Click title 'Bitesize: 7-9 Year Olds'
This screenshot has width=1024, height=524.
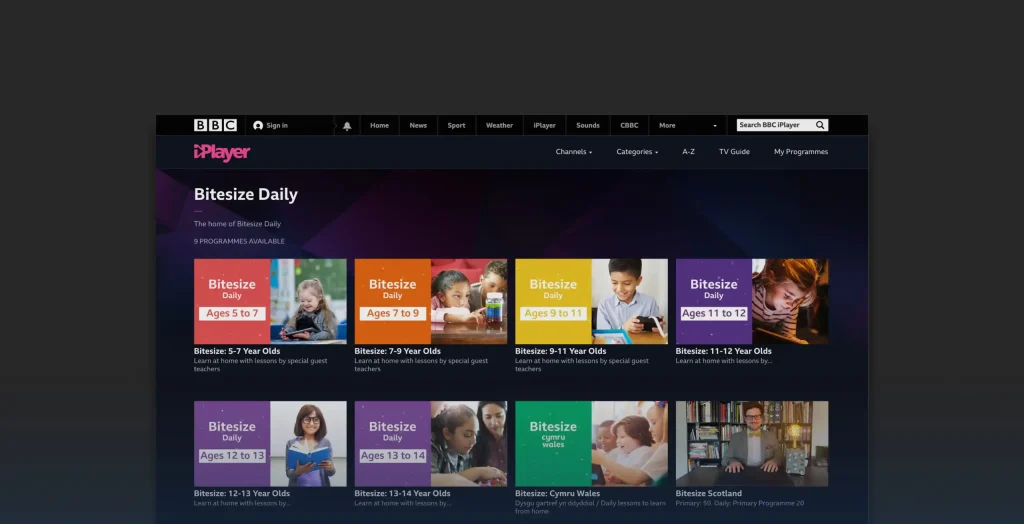click(398, 352)
